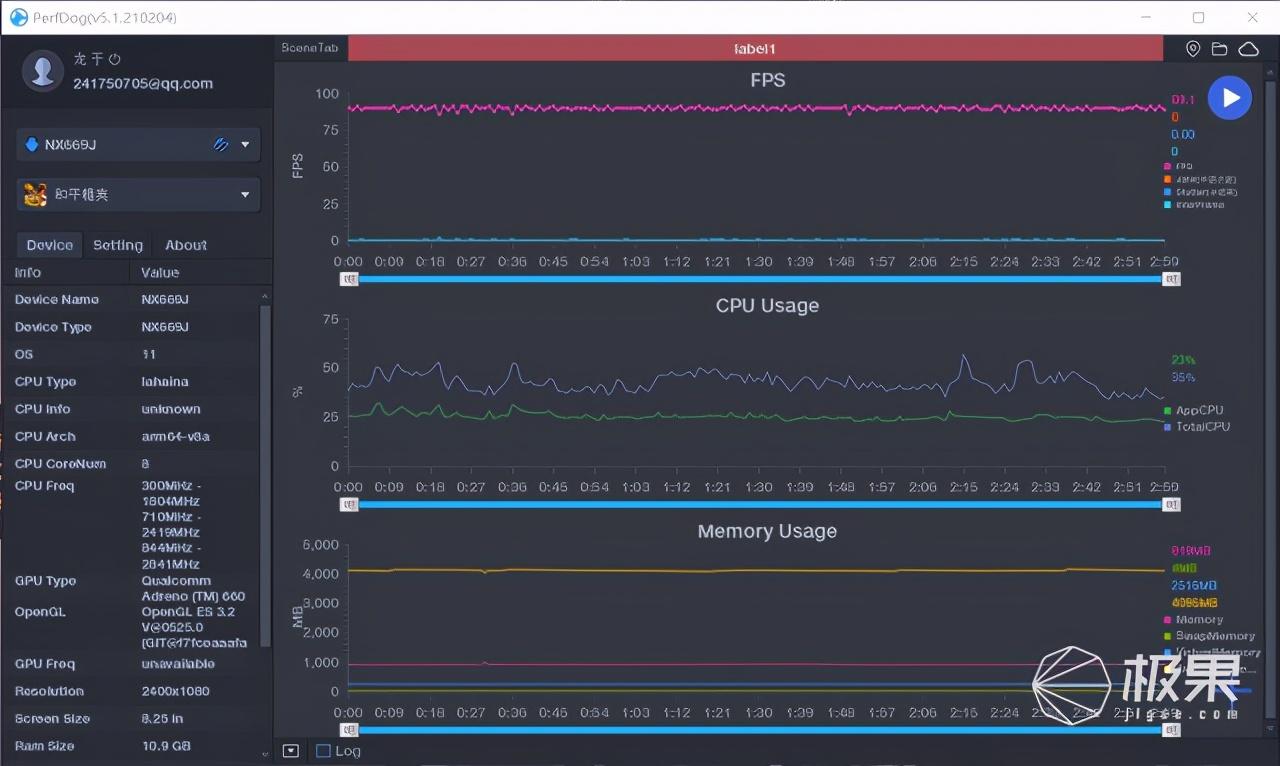Click the FPS chart left range handle

click(349, 279)
